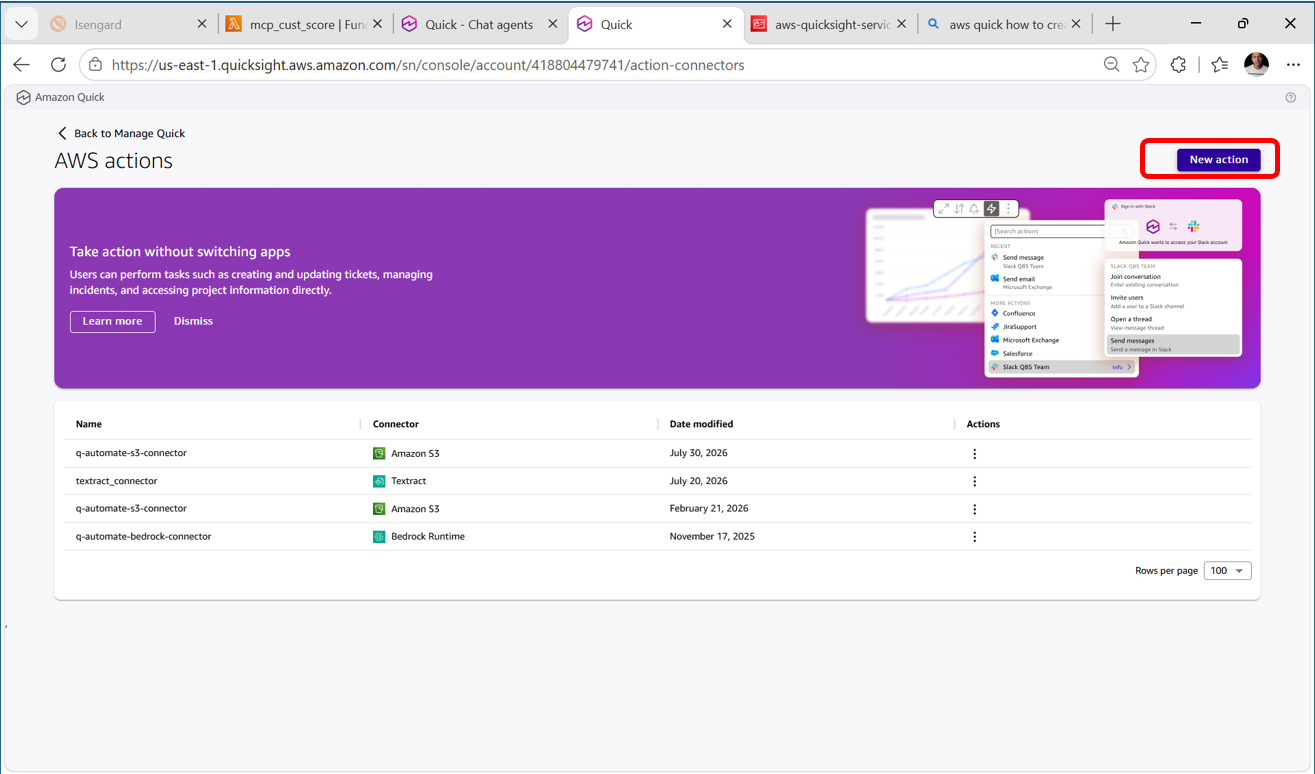
Task: Open actions menu for the February 21 S3 connector
Action: (975, 510)
